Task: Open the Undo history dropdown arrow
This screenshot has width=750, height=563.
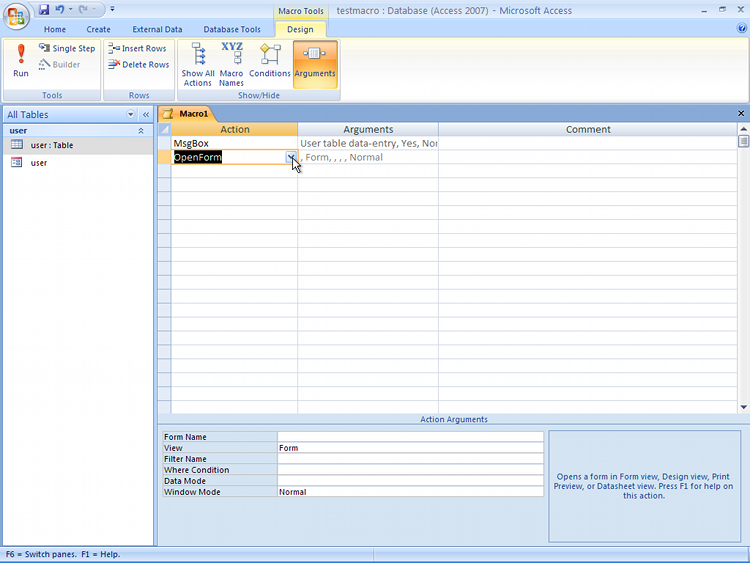Action: point(70,9)
